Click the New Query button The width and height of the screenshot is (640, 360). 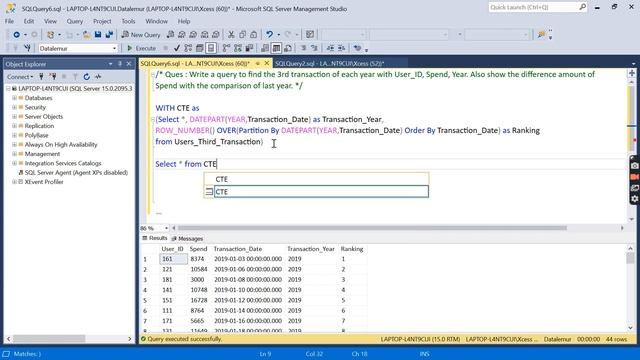[x=141, y=35]
